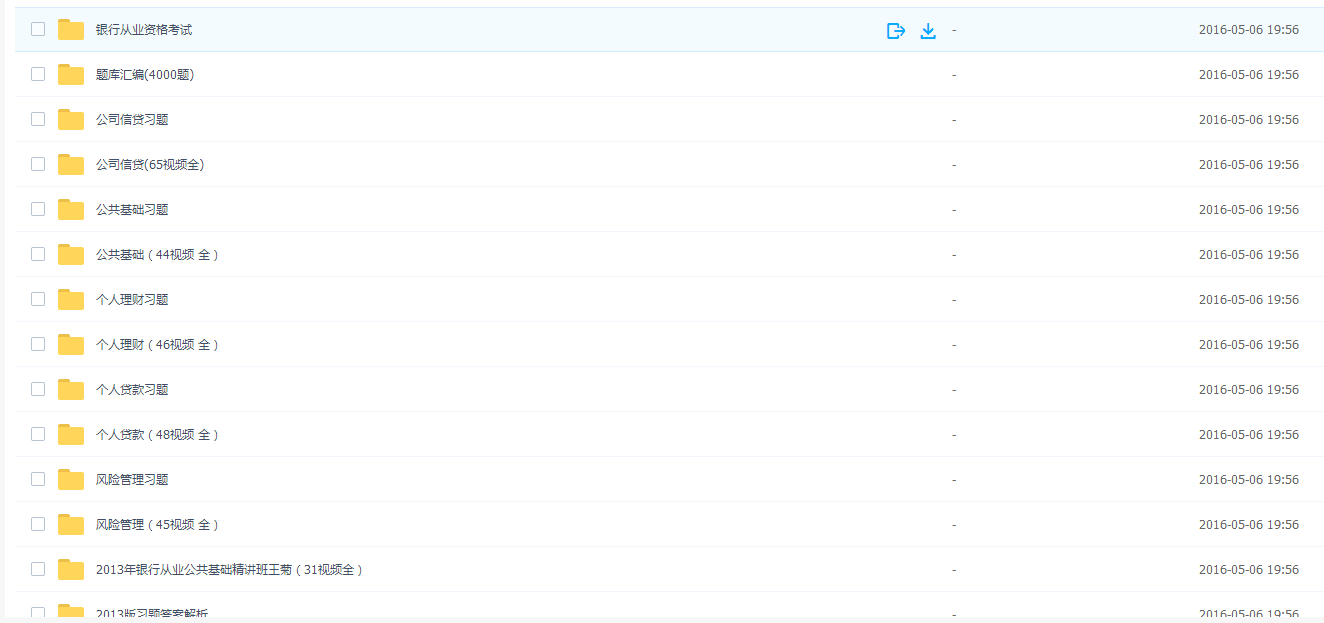Toggle checkbox beside 风险管理(45视频 全)
Image resolution: width=1324 pixels, height=623 pixels.
coord(38,524)
